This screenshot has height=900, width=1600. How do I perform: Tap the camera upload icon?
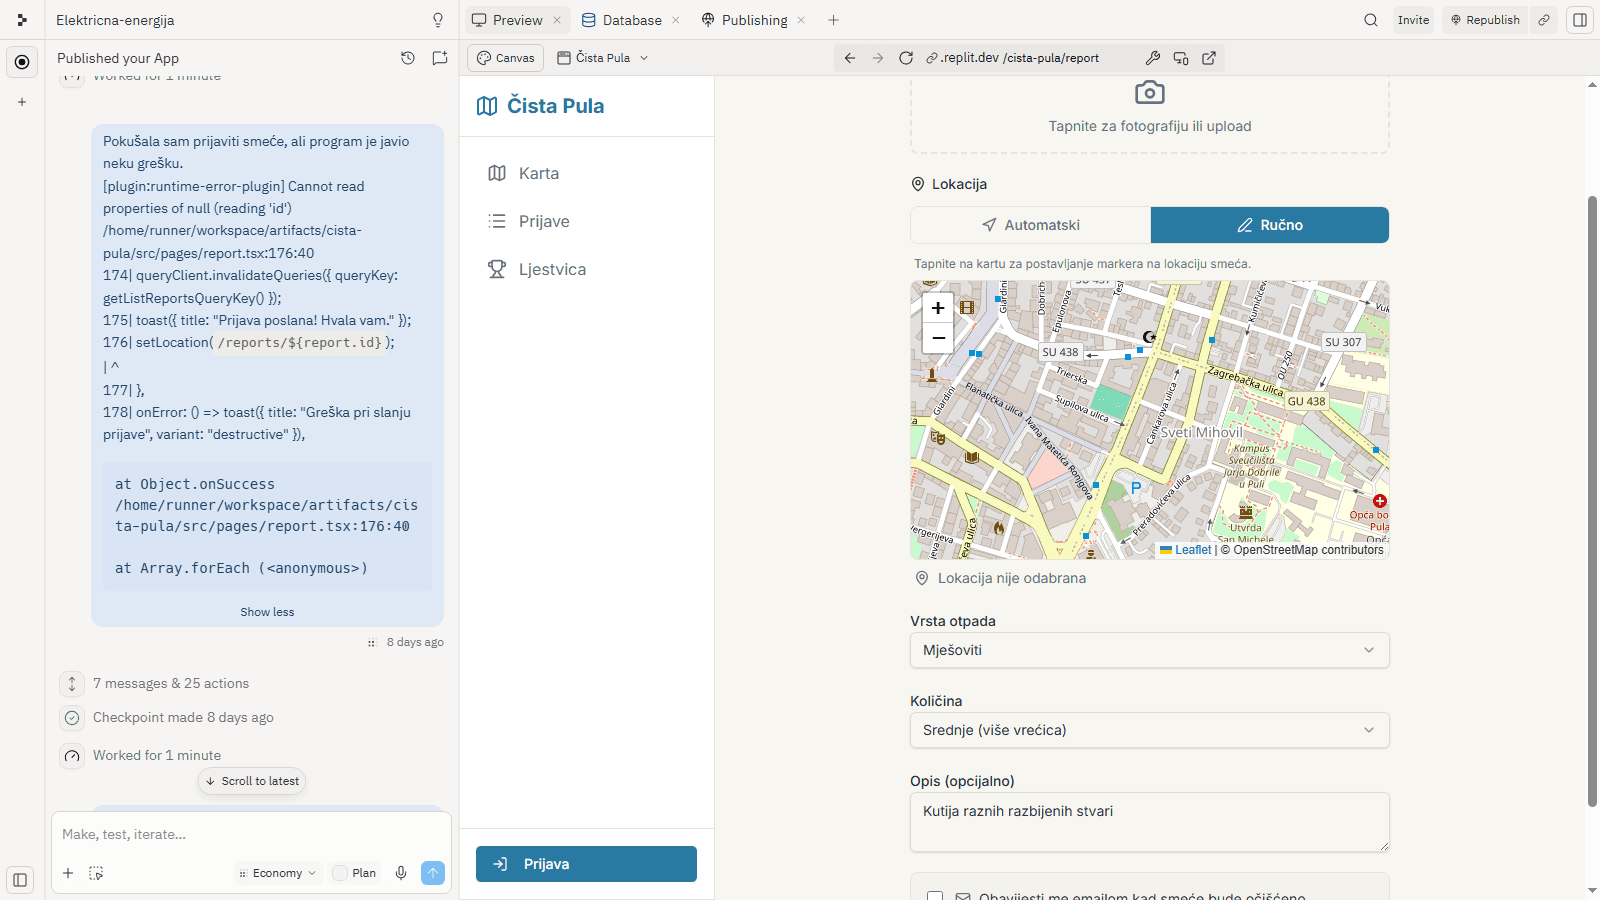tap(1150, 93)
